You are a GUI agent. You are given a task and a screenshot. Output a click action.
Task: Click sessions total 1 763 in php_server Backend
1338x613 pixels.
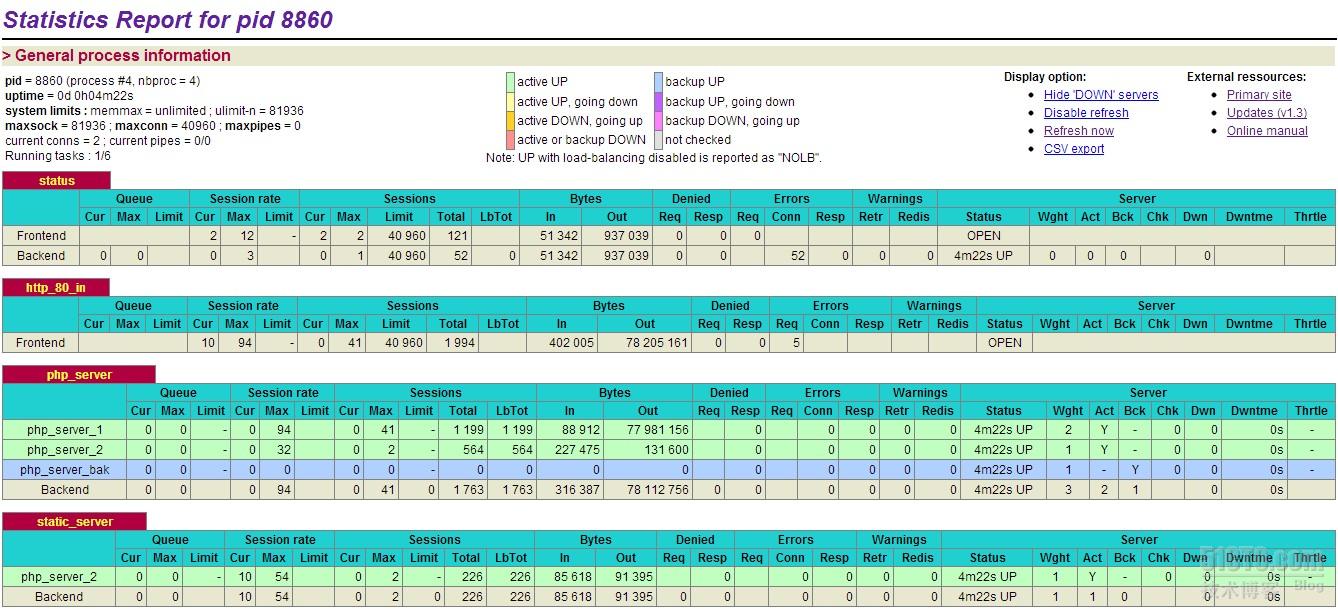tap(466, 490)
